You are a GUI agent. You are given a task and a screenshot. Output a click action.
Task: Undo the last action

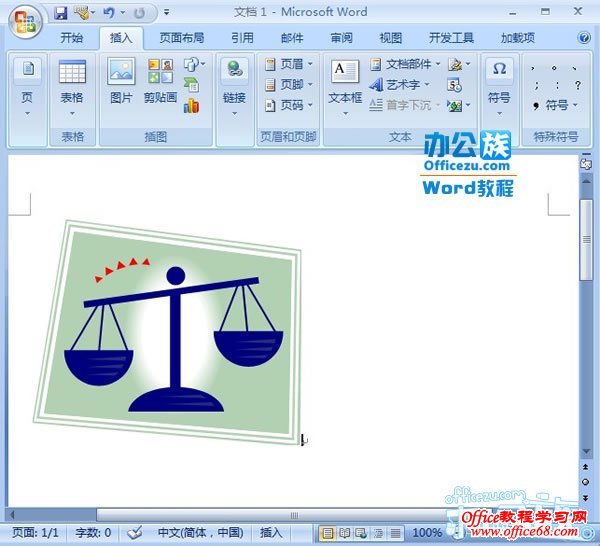coord(109,13)
